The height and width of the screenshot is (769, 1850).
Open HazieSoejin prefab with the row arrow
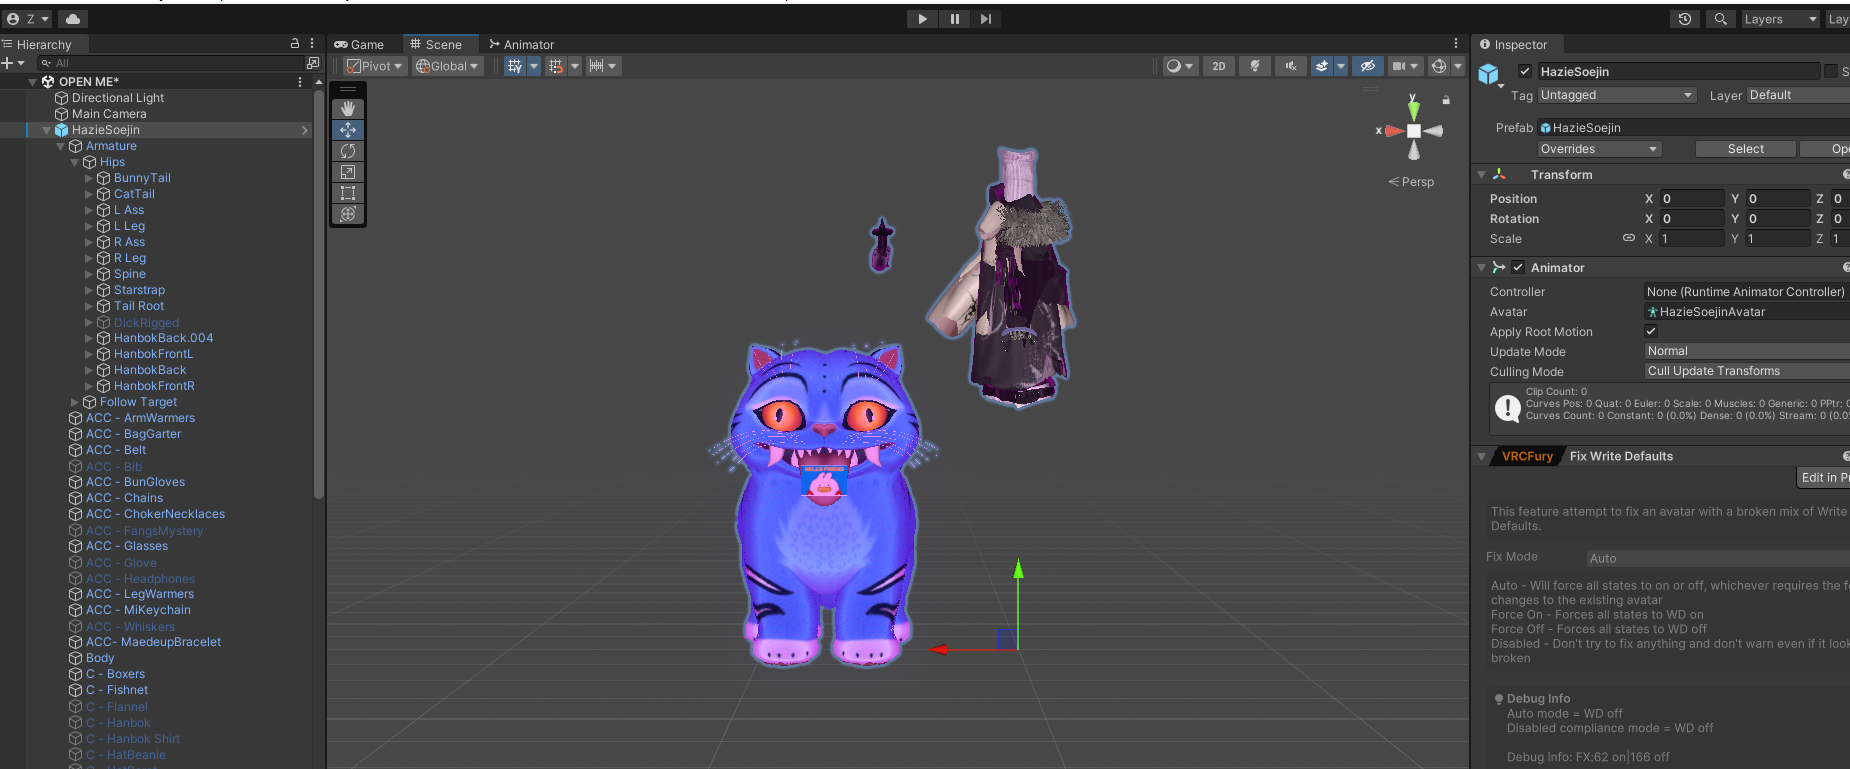pyautogui.click(x=305, y=130)
